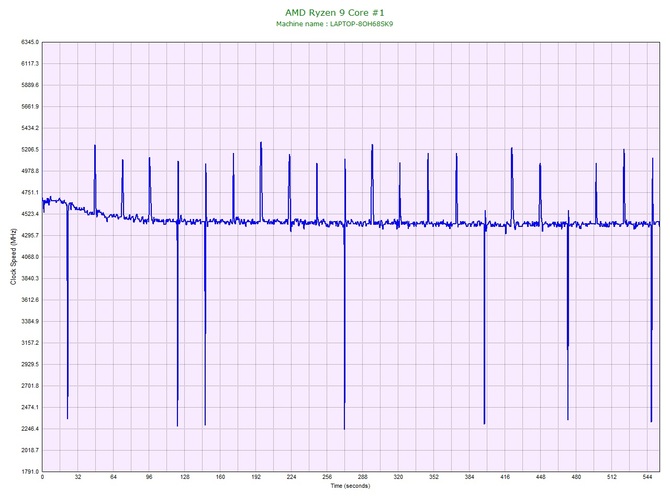Click the 480 time-axis label
This screenshot has width=670, height=503.
(x=576, y=477)
